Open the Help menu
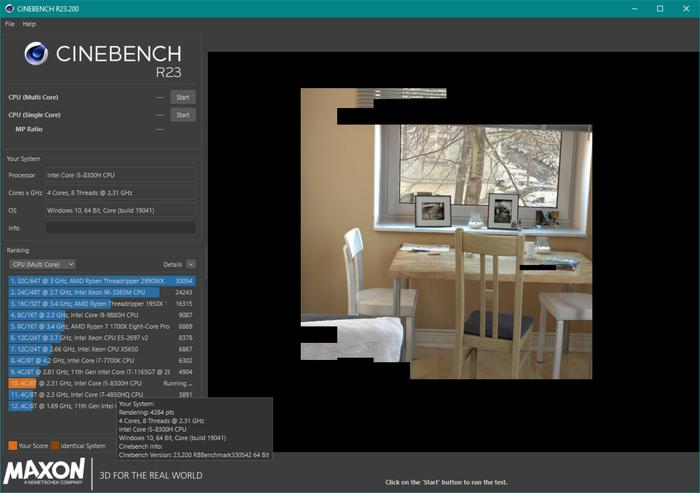Viewport: 700px width, 493px height. 29,24
